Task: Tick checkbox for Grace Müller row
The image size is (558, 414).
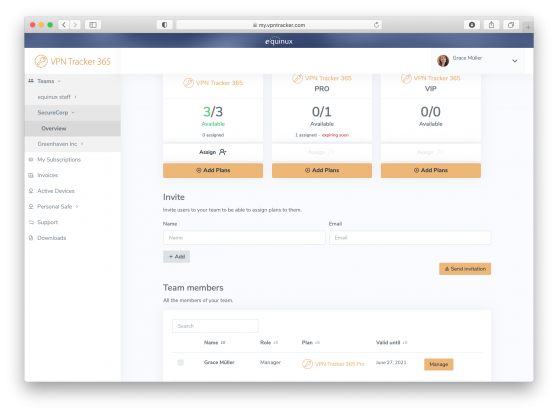Action: point(181,362)
